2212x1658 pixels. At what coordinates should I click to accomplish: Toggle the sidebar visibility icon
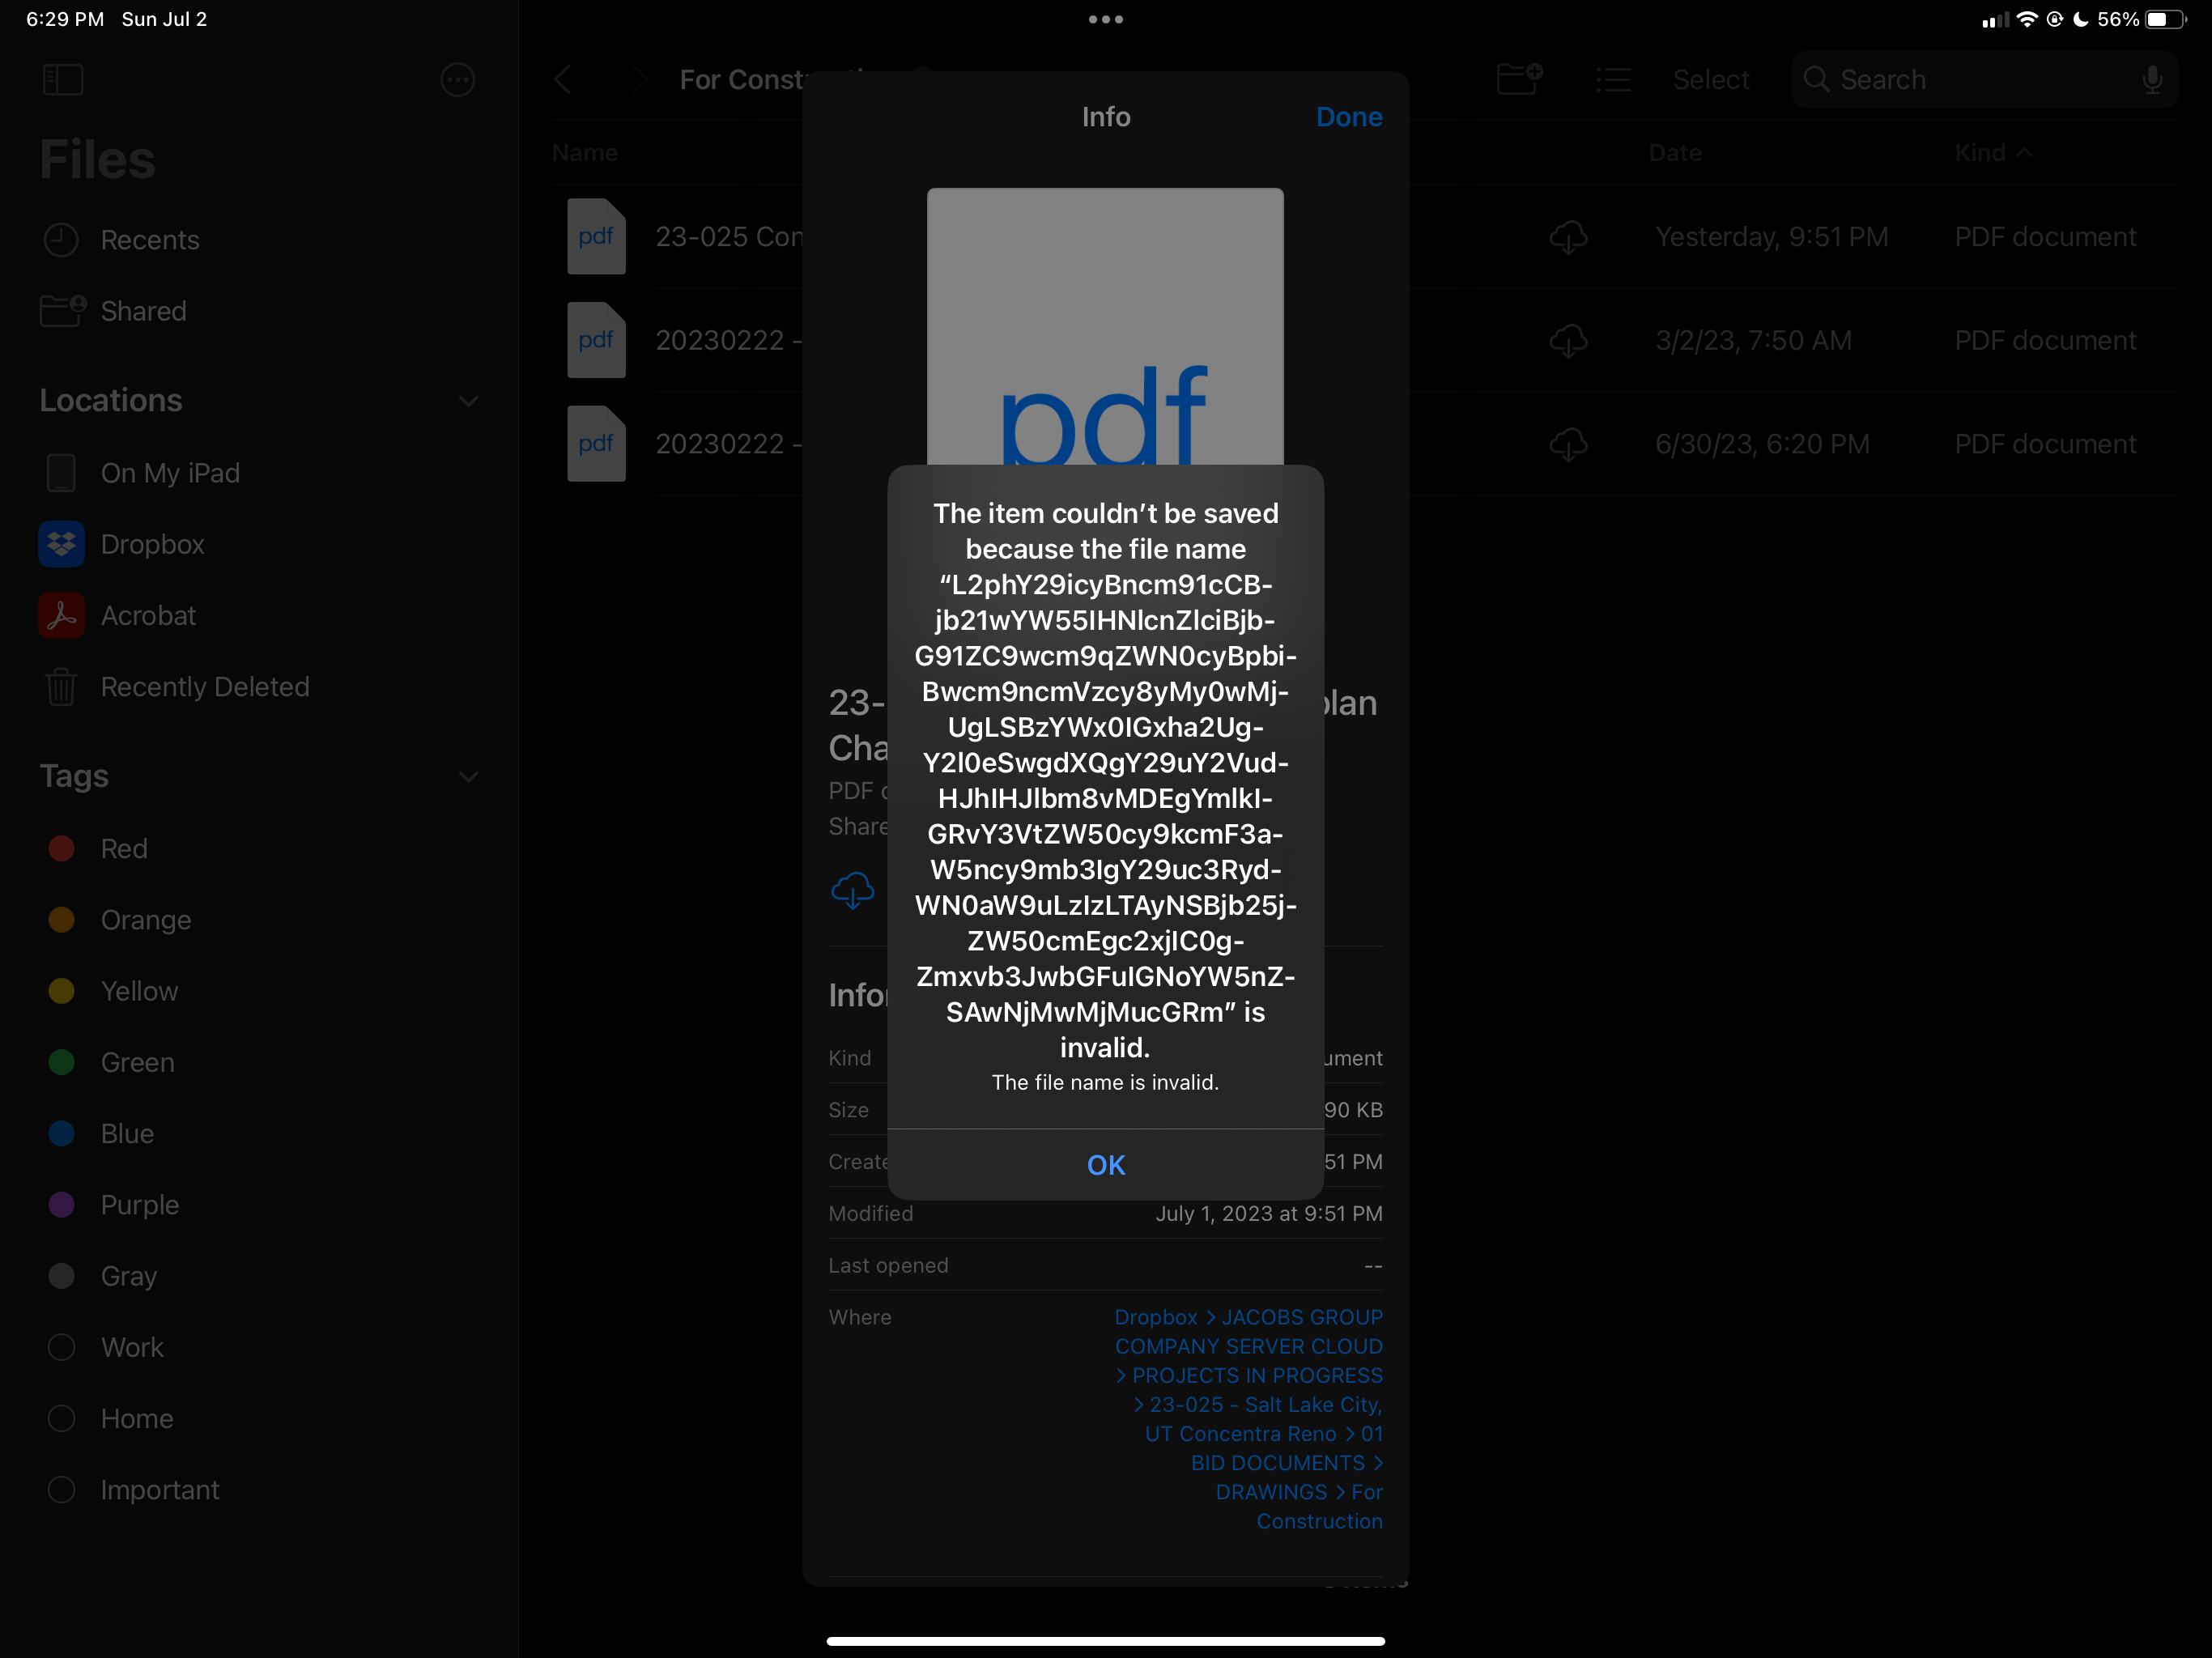click(62, 80)
